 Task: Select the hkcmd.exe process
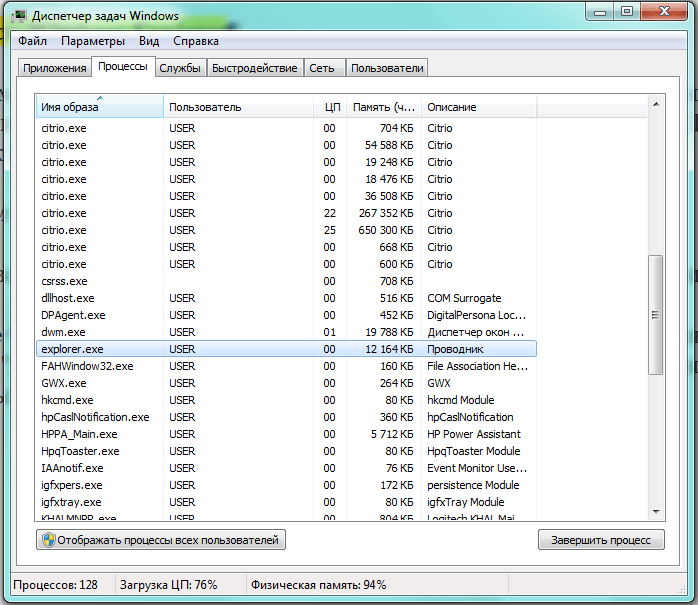(286, 400)
